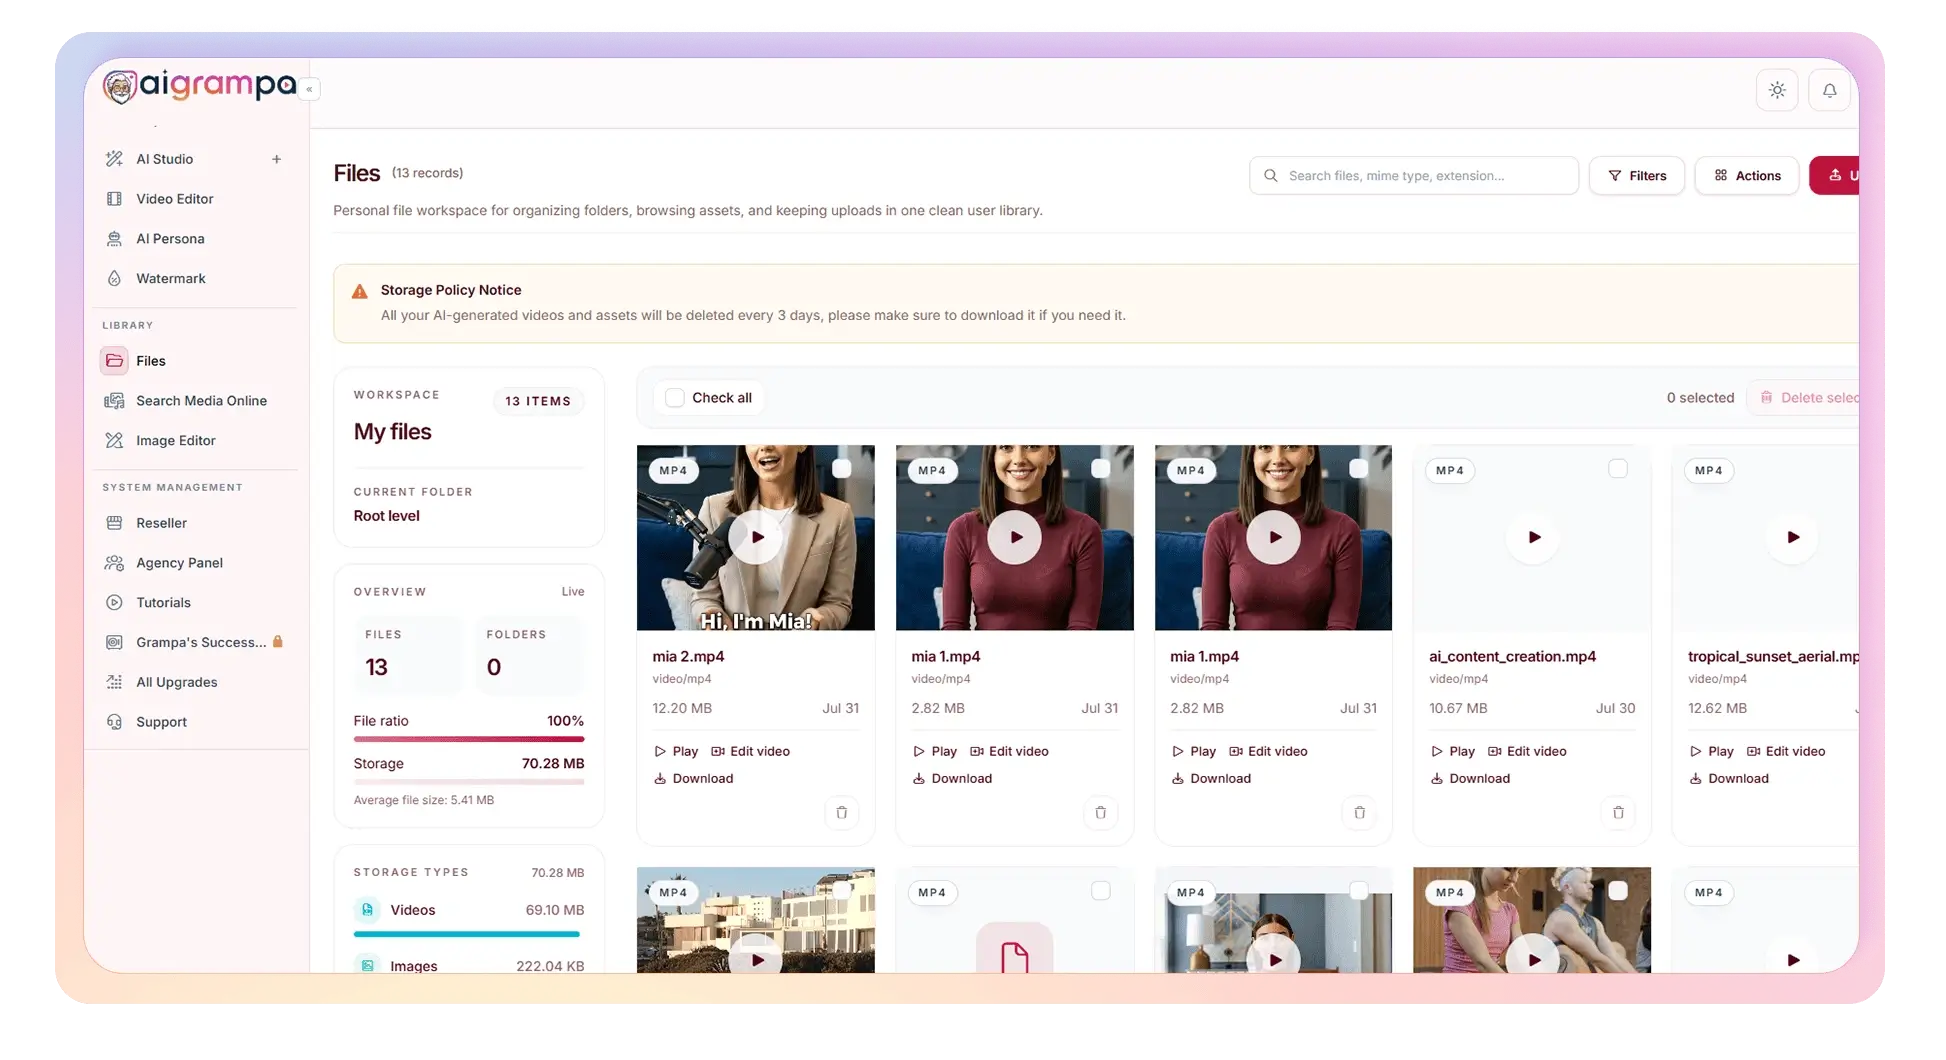1946x1060 pixels.
Task: Click the File ratio progress bar
Action: click(x=469, y=739)
